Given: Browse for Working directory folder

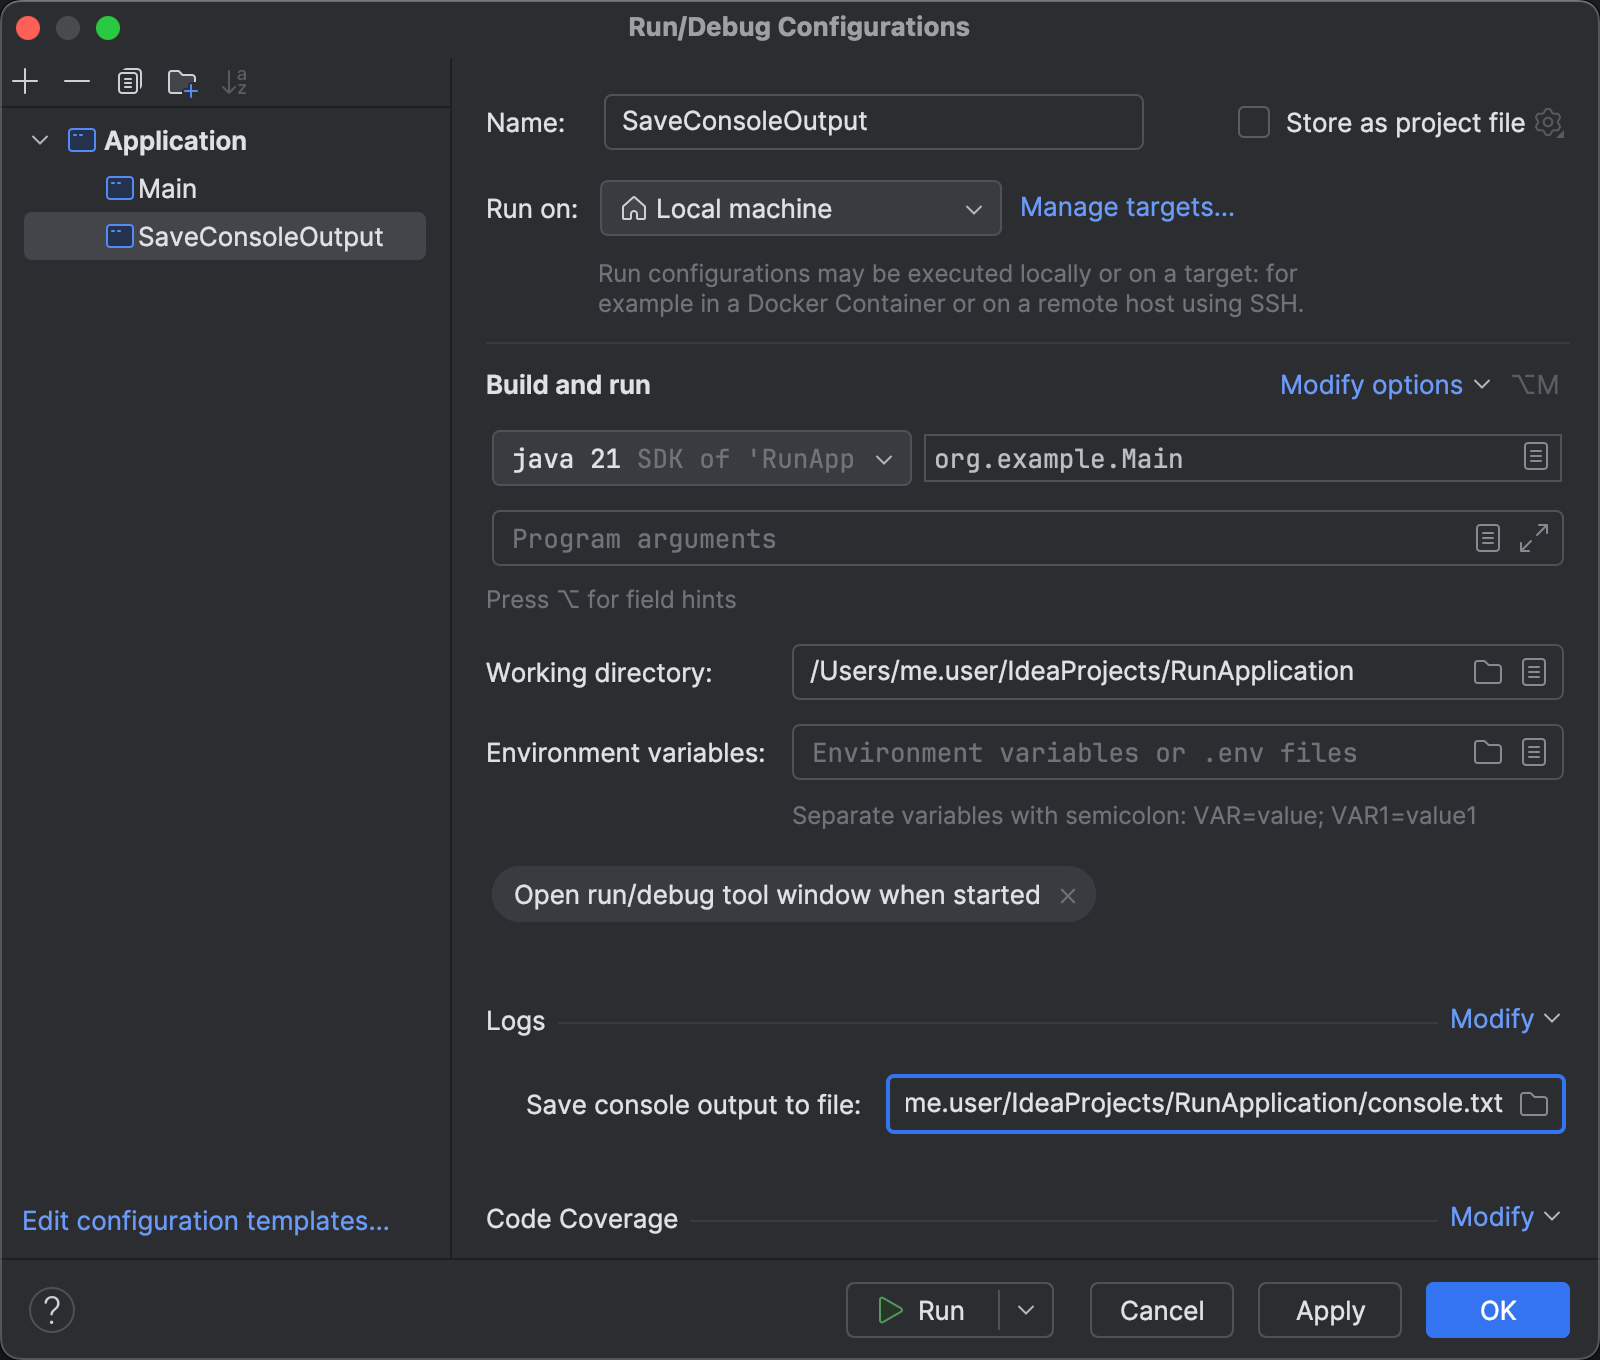Looking at the screenshot, I should [1487, 672].
